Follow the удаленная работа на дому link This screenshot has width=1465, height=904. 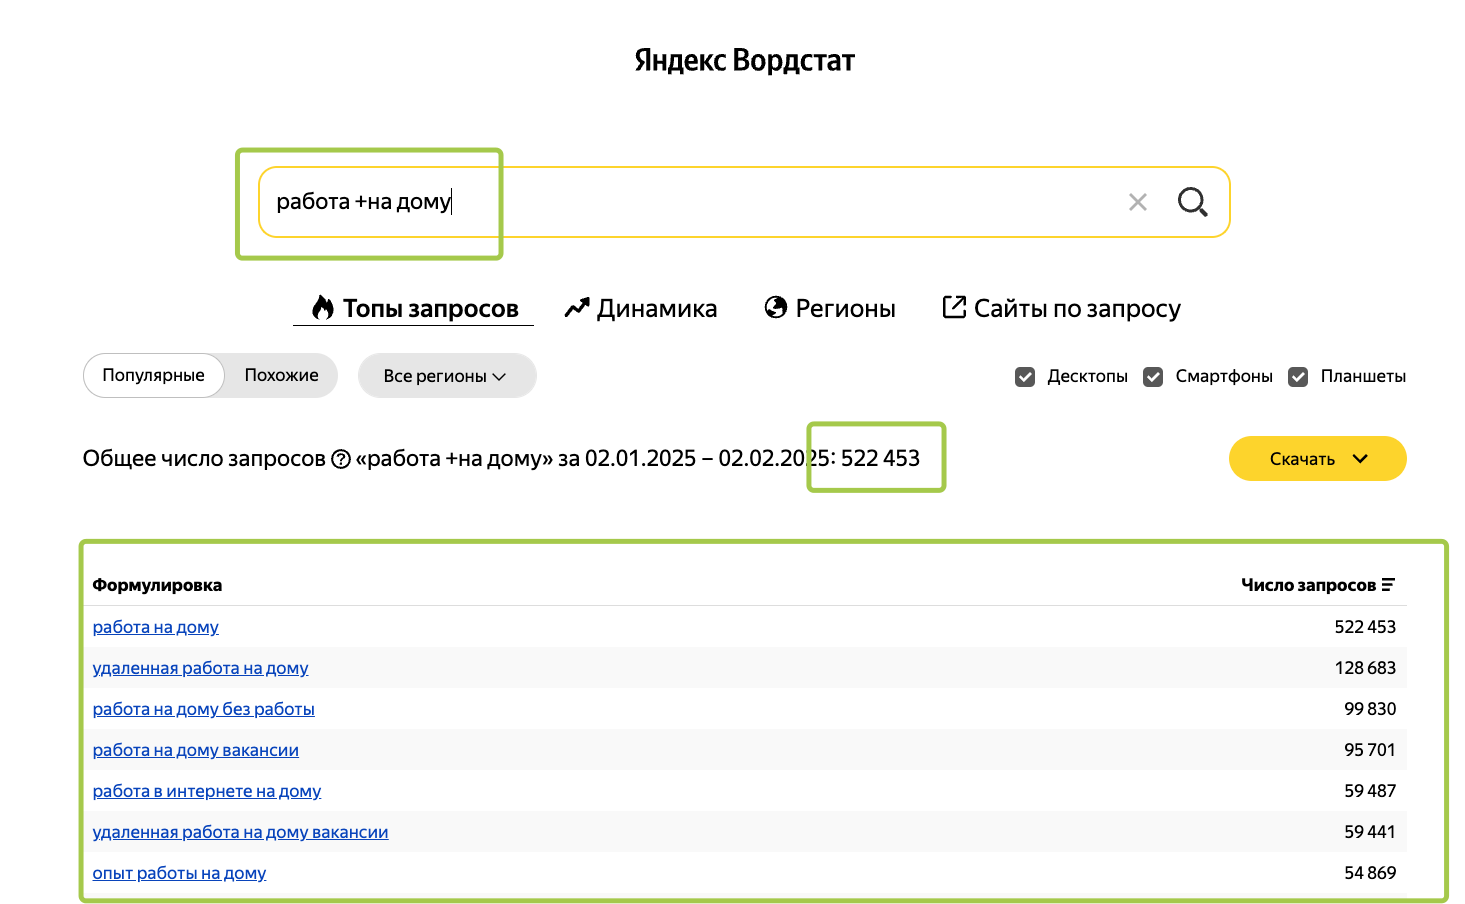[200, 667]
